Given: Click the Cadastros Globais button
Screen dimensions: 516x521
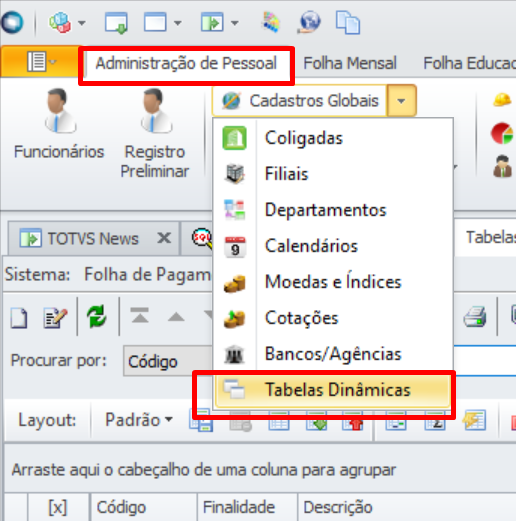Looking at the screenshot, I should tap(299, 101).
